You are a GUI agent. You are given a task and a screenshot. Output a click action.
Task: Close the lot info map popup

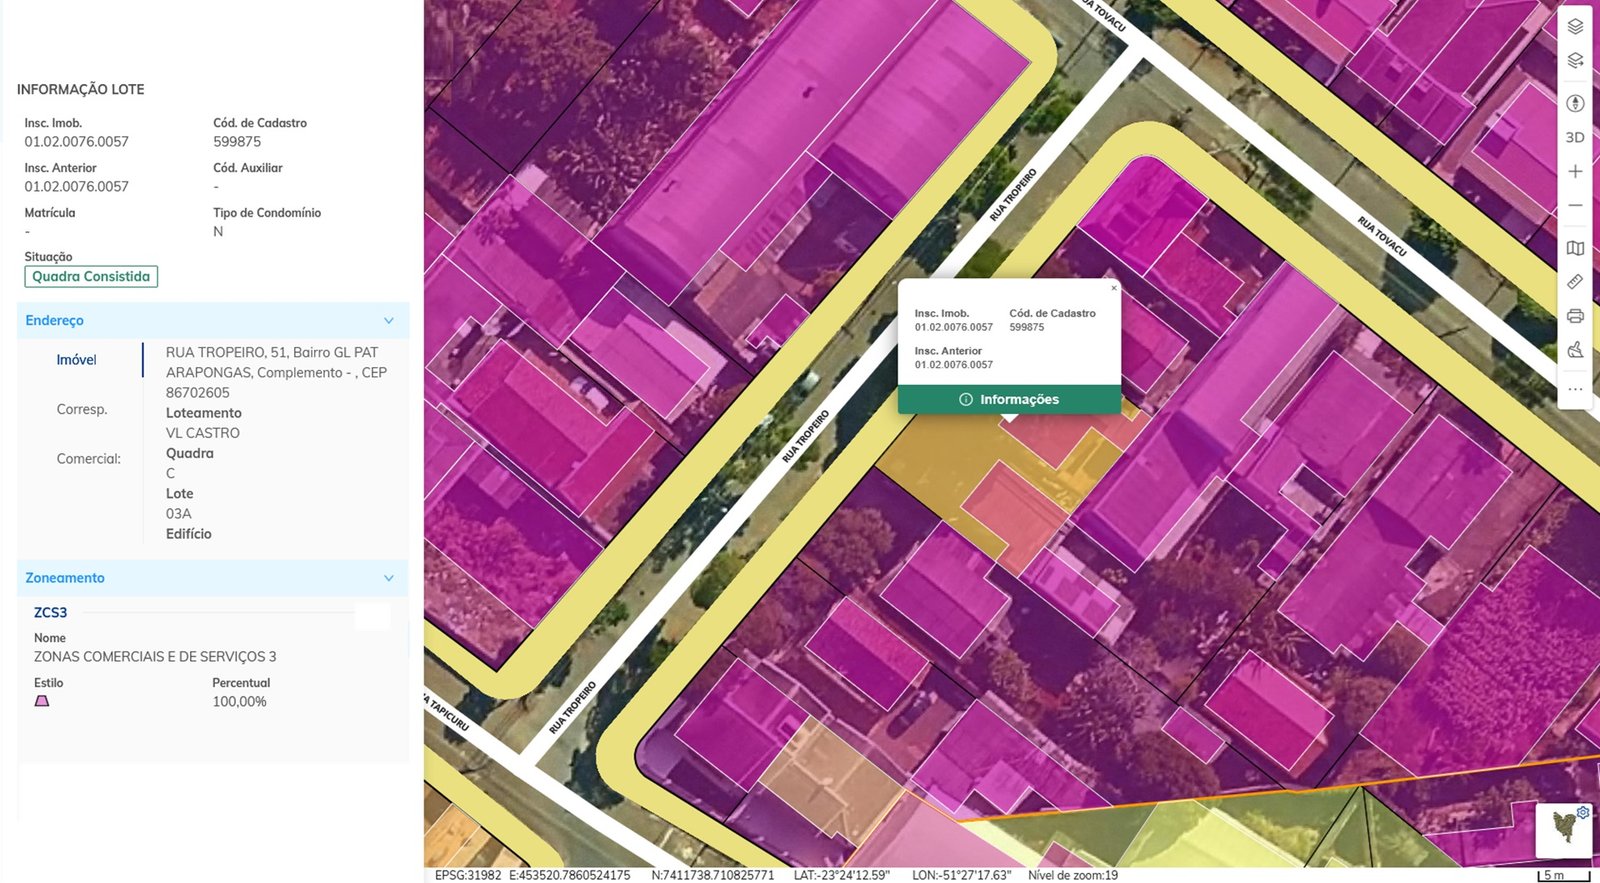1114,288
